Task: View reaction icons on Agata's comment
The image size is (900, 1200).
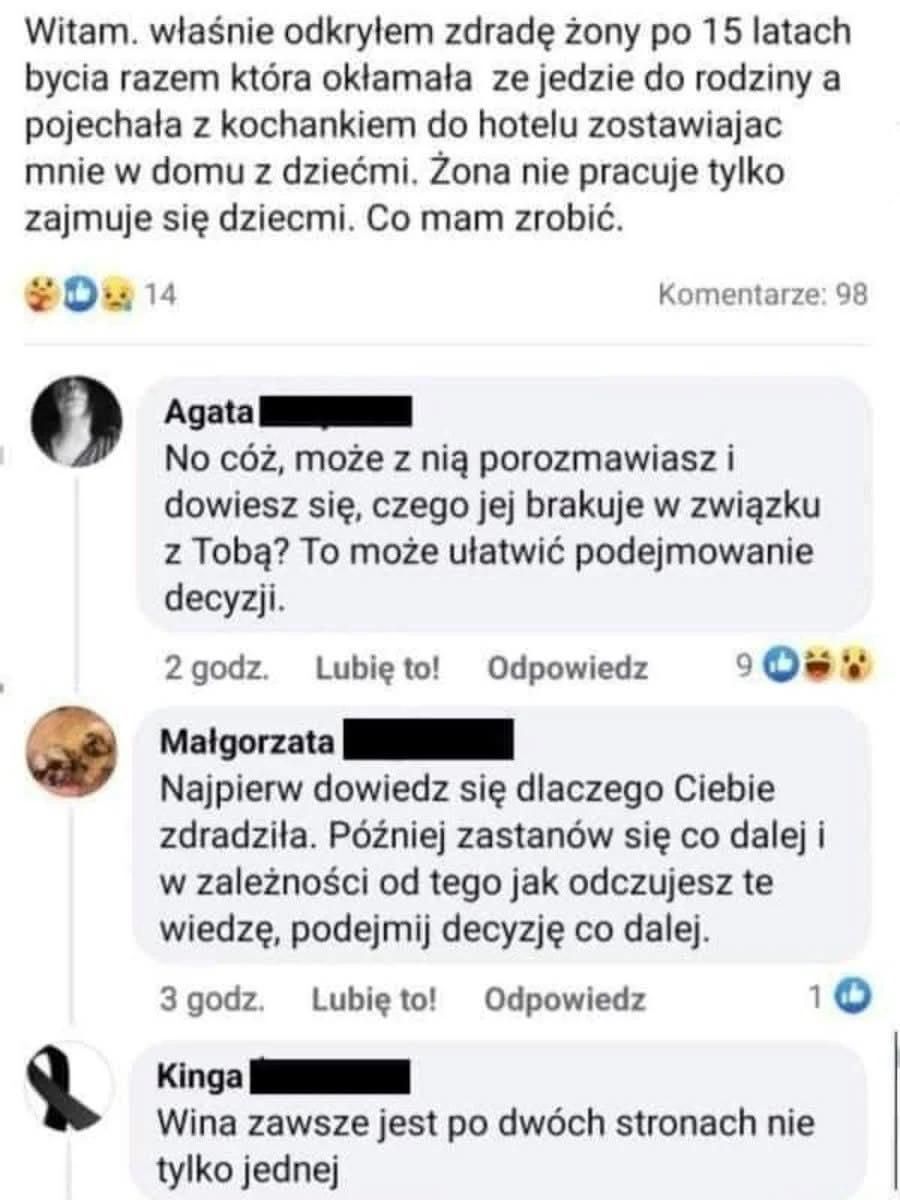Action: click(x=816, y=663)
